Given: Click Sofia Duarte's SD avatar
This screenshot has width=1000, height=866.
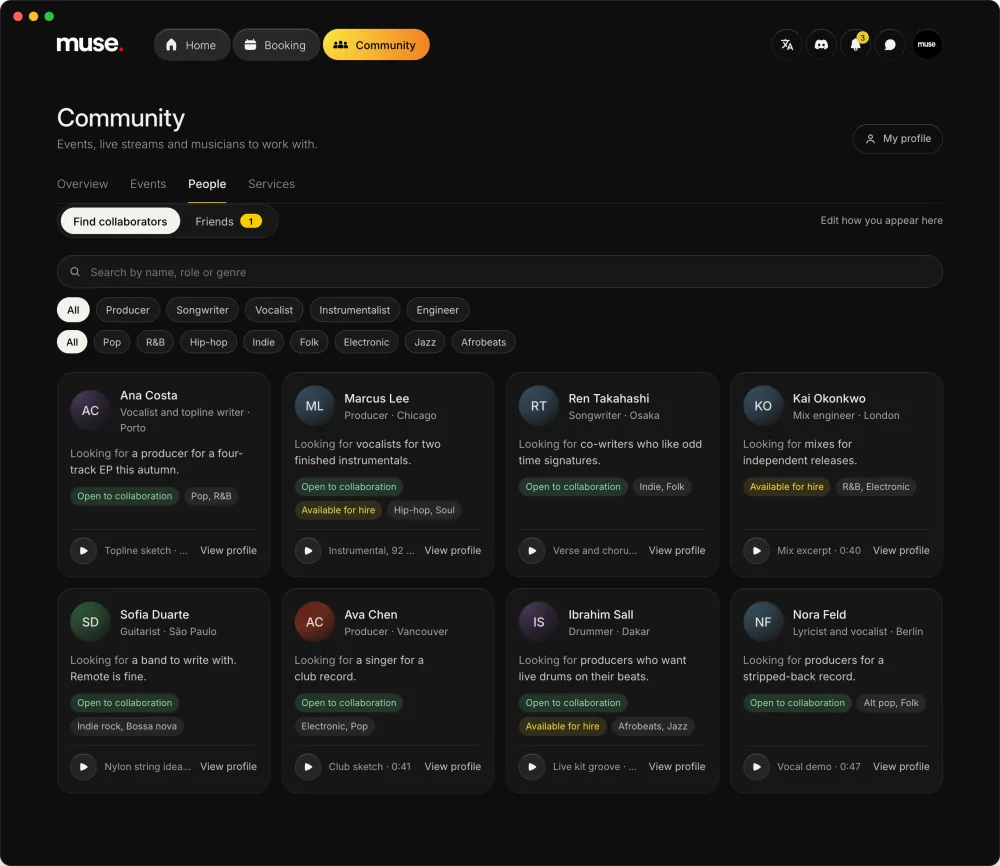Looking at the screenshot, I should [91, 622].
